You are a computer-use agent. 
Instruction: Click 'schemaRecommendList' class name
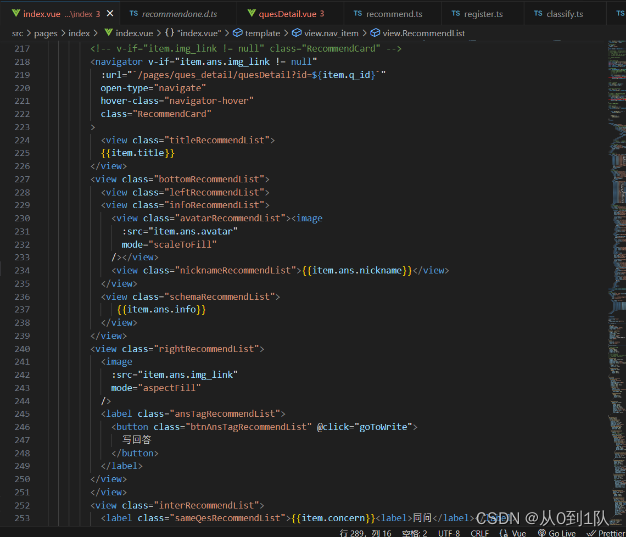(x=220, y=297)
